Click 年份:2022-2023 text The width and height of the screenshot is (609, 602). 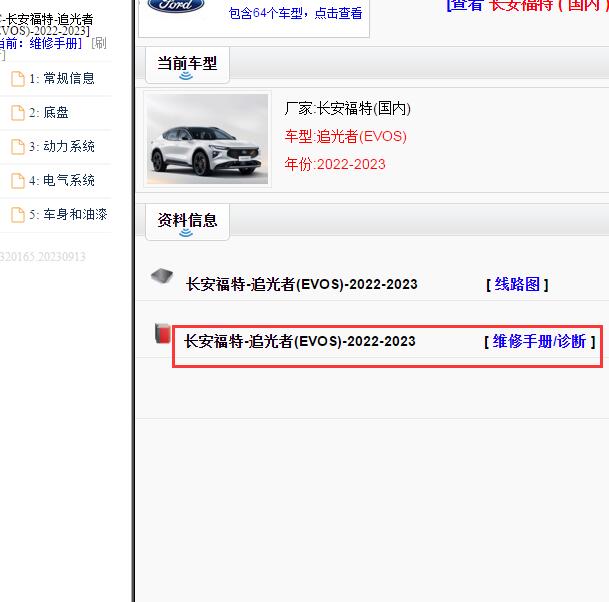tap(335, 164)
